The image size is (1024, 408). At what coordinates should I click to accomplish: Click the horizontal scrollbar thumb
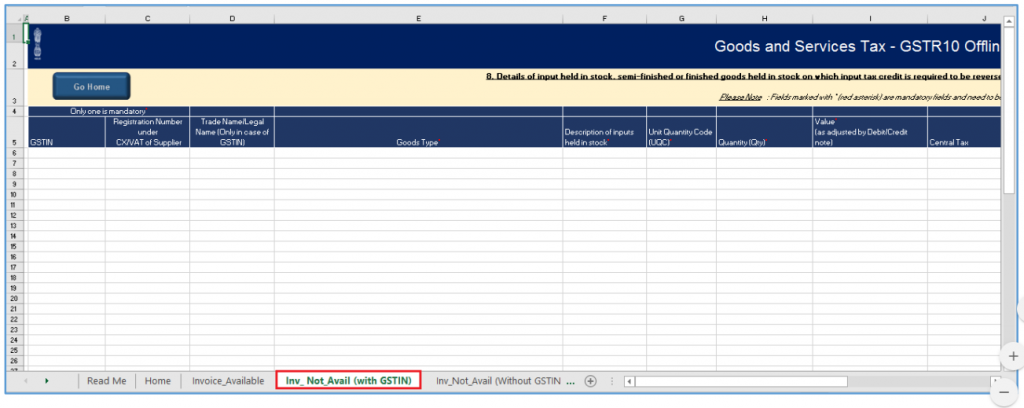741,381
